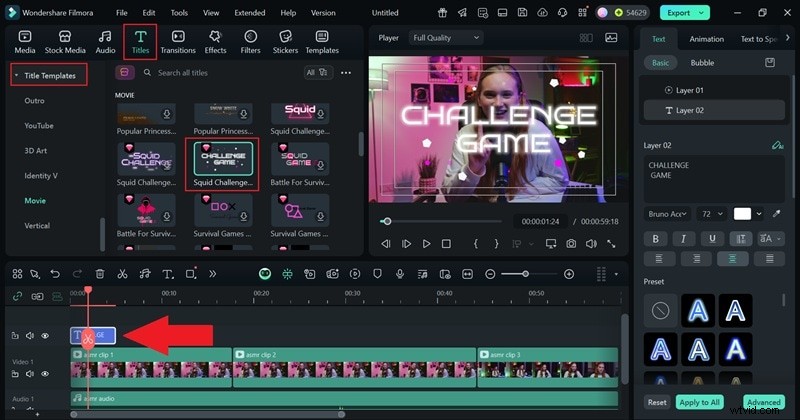This screenshot has width=800, height=420.
Task: Open the All filter dropdown
Action: click(x=317, y=72)
